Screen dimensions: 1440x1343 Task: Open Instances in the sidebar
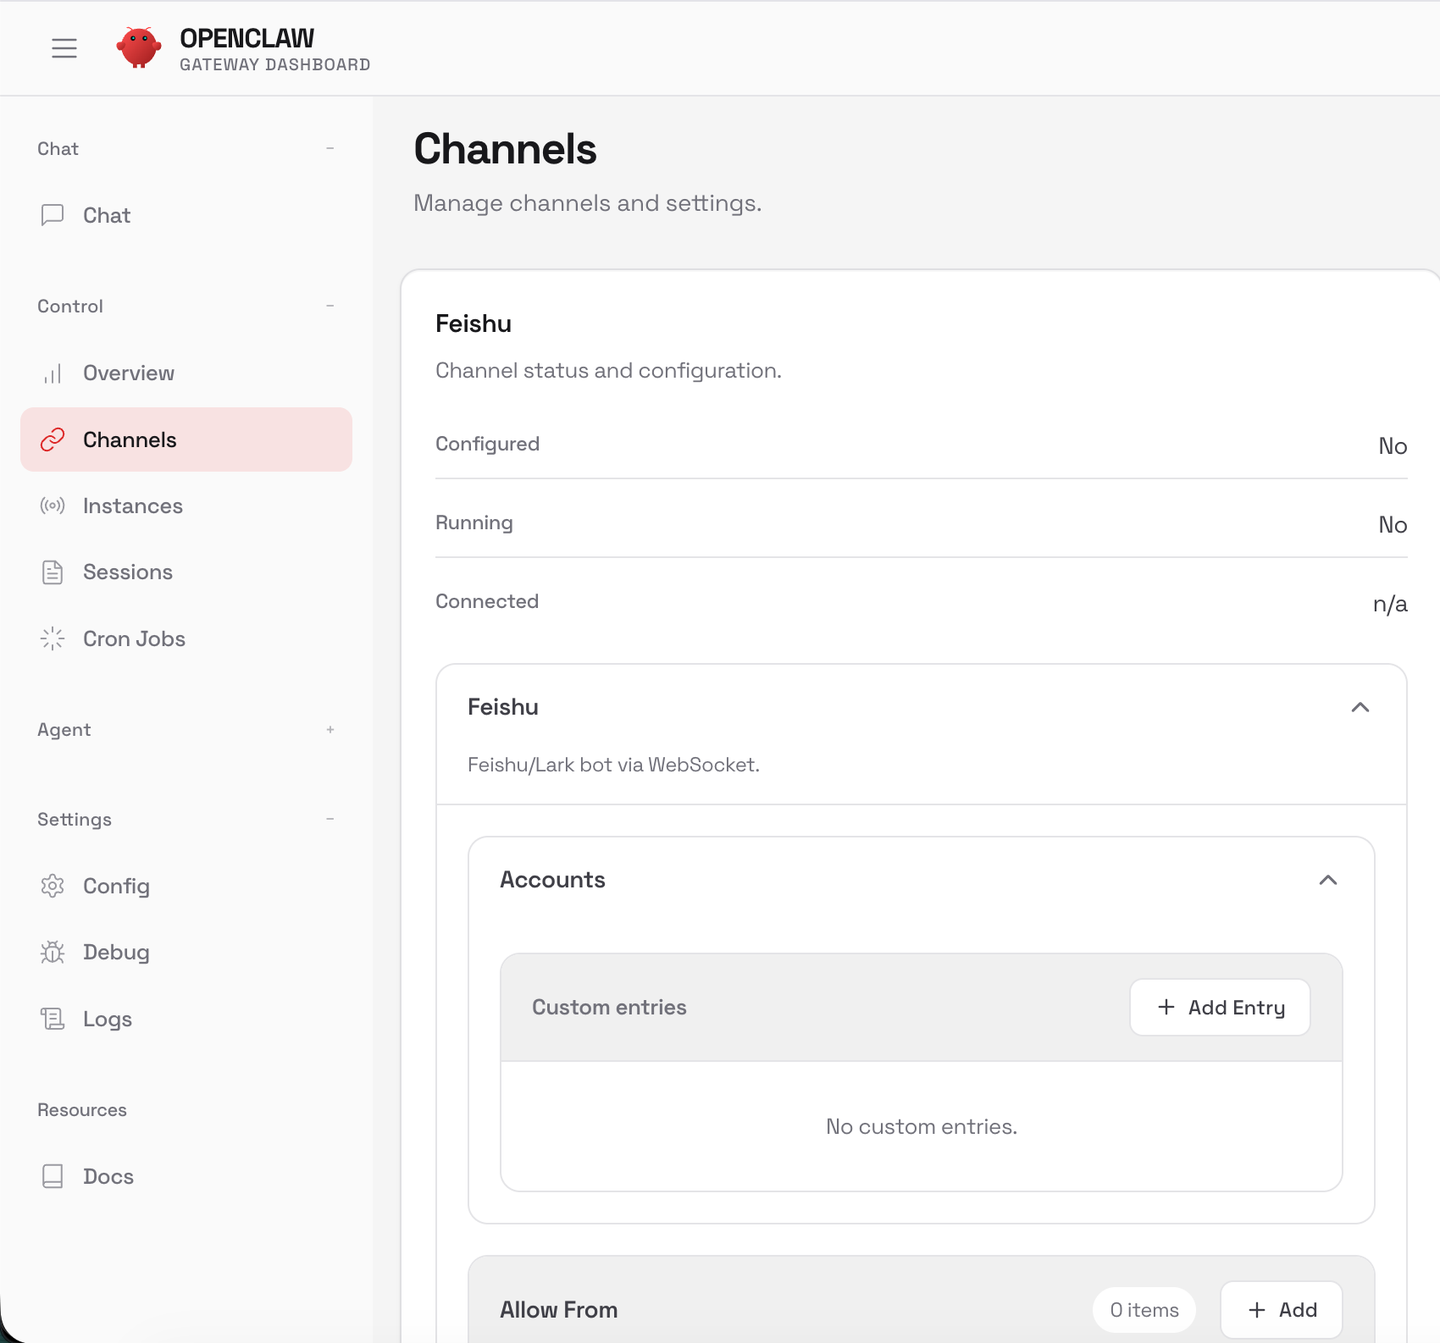(186, 506)
